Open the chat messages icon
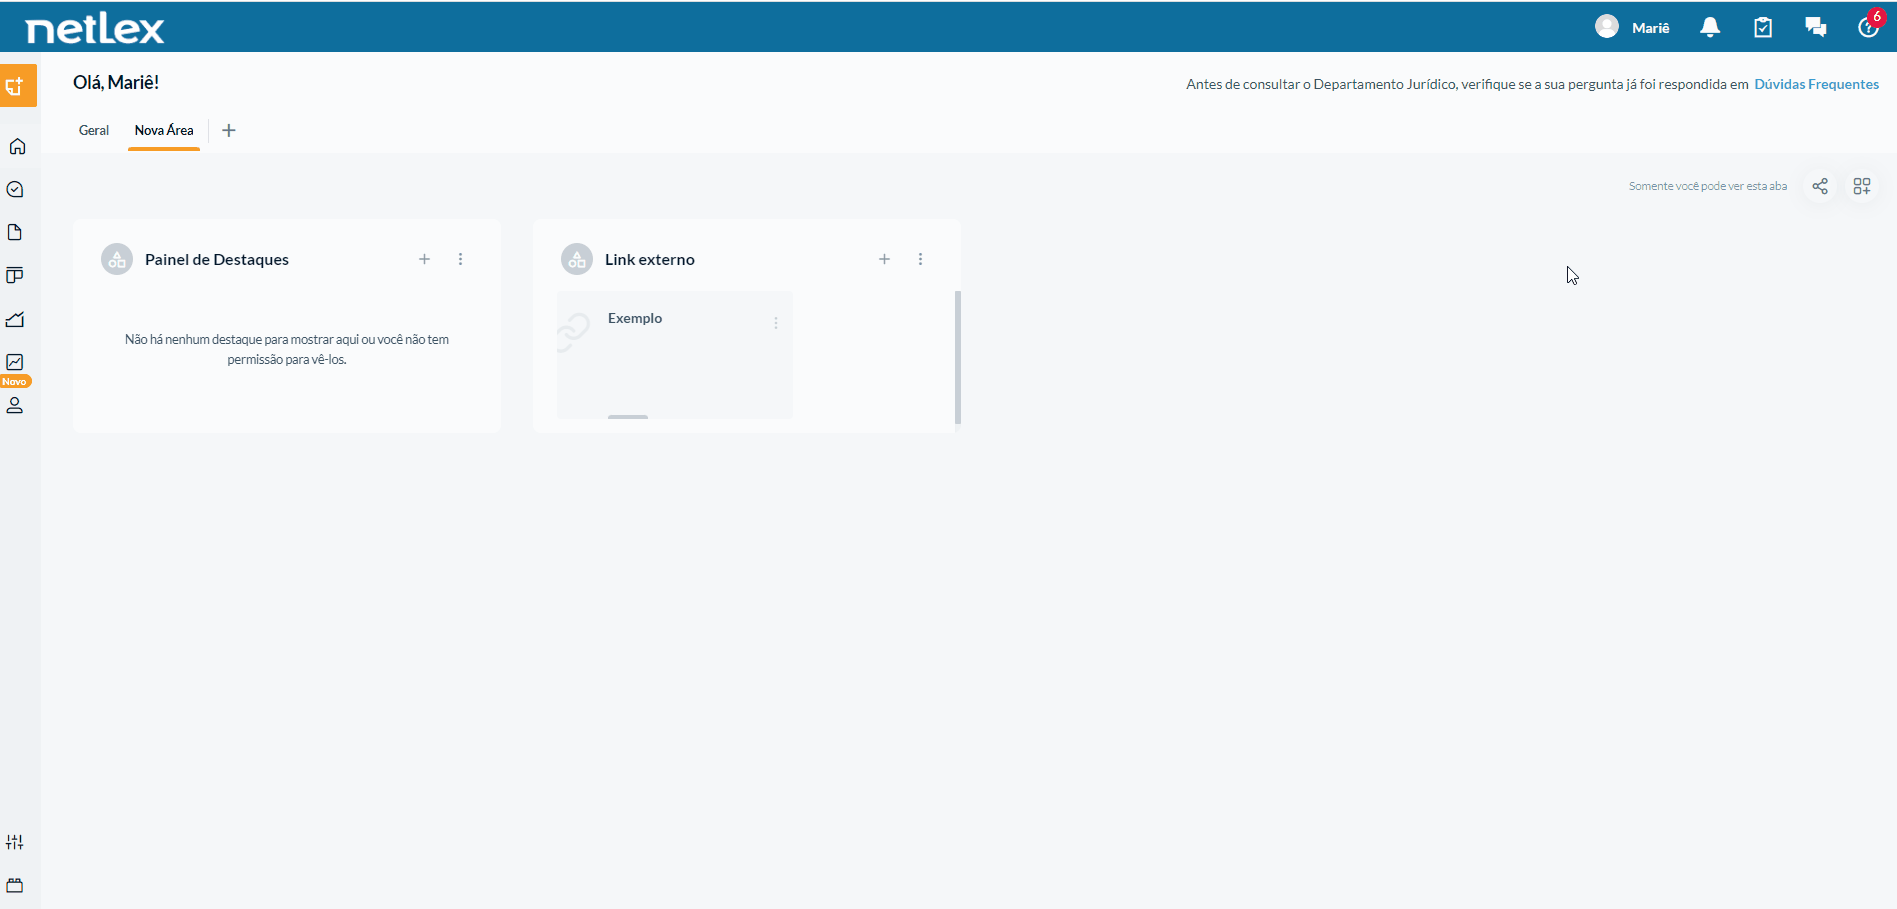1897x909 pixels. click(1816, 28)
